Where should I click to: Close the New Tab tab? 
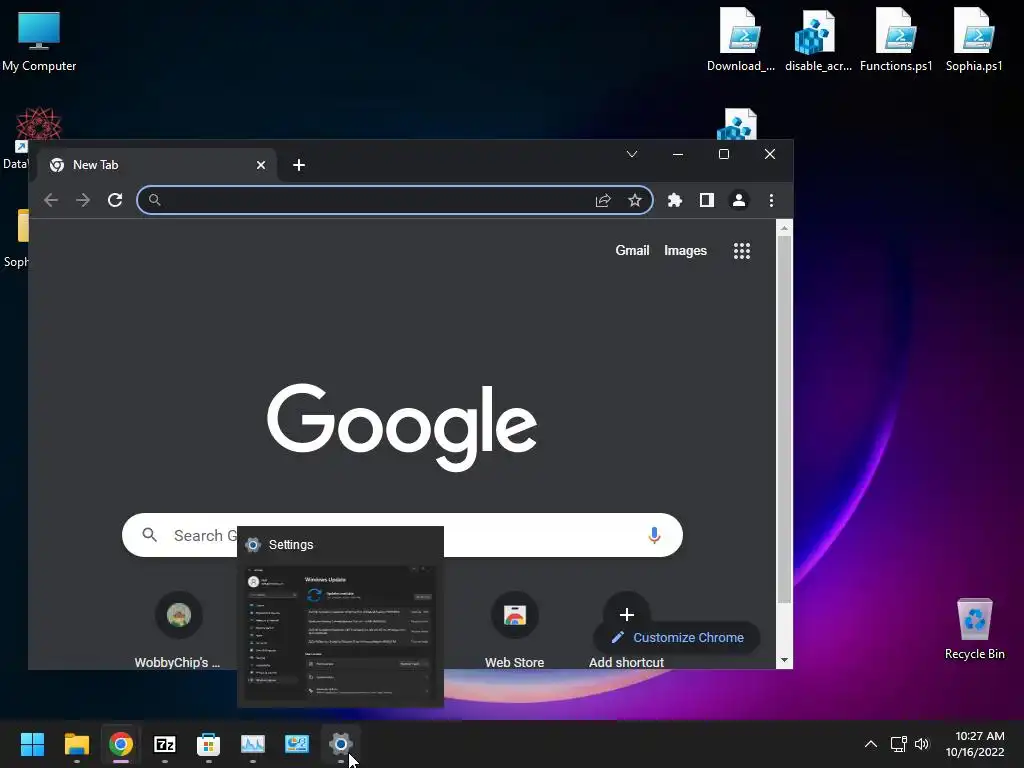(x=261, y=165)
